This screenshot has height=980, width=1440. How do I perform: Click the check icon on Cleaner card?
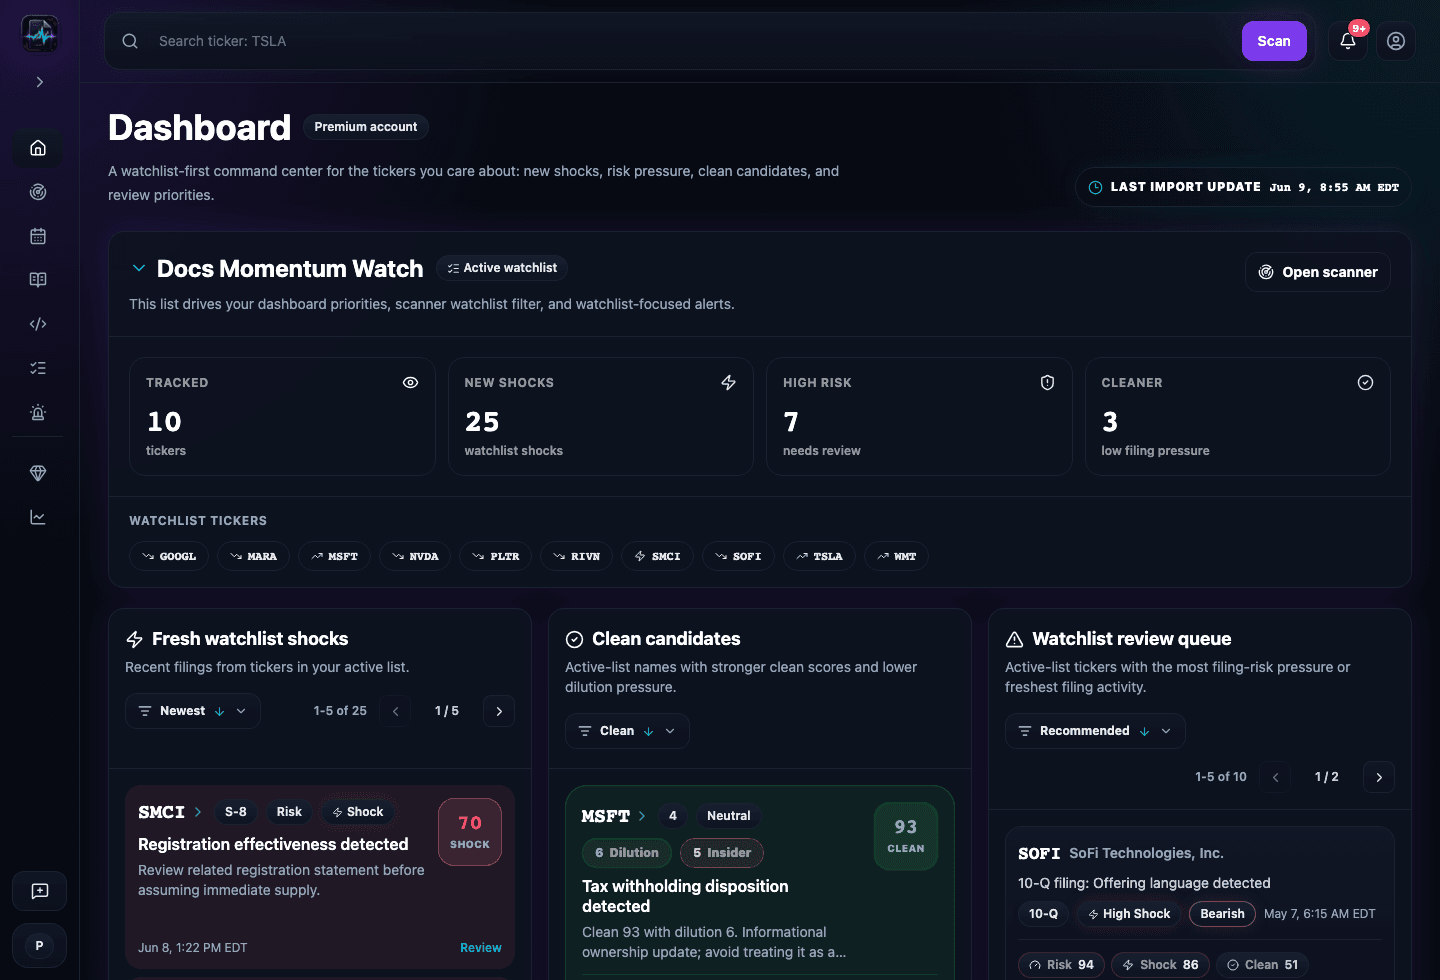tap(1365, 383)
